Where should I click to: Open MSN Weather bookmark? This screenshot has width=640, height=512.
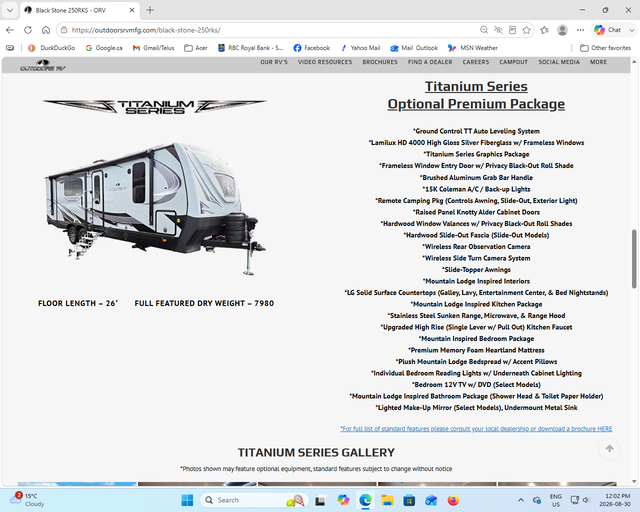473,48
